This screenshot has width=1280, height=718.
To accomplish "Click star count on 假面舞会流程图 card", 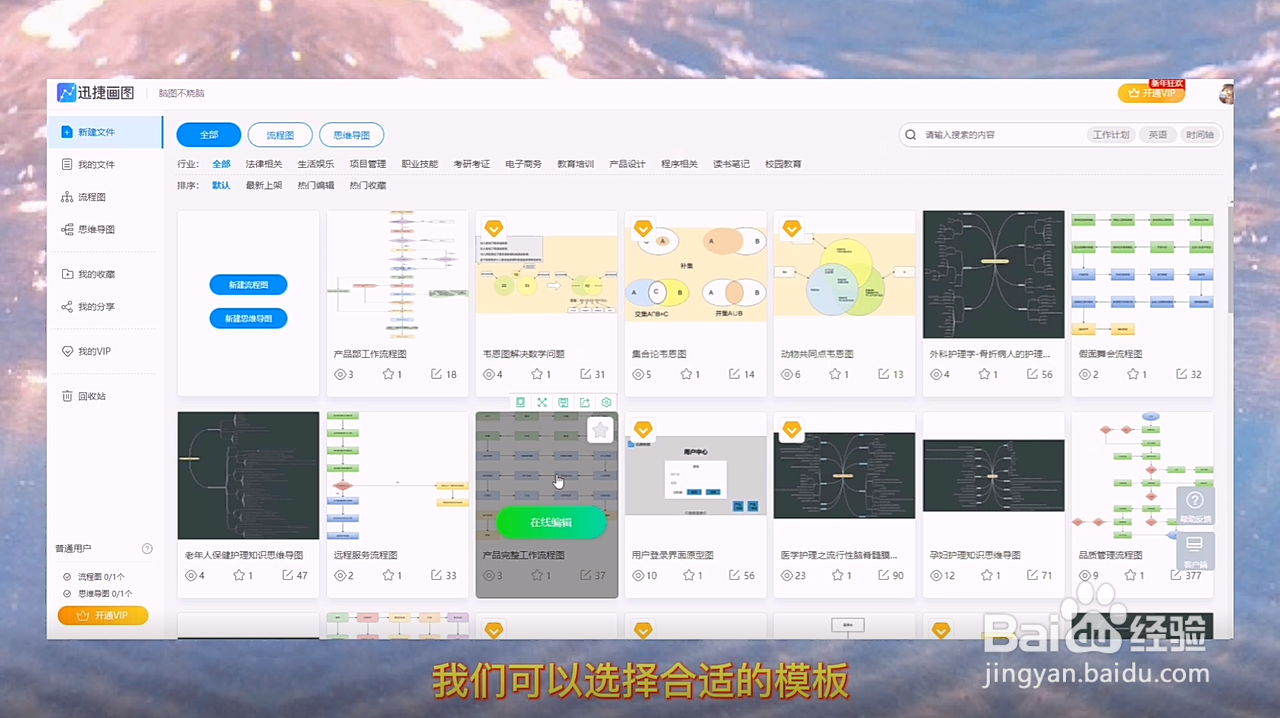I will pos(1137,374).
